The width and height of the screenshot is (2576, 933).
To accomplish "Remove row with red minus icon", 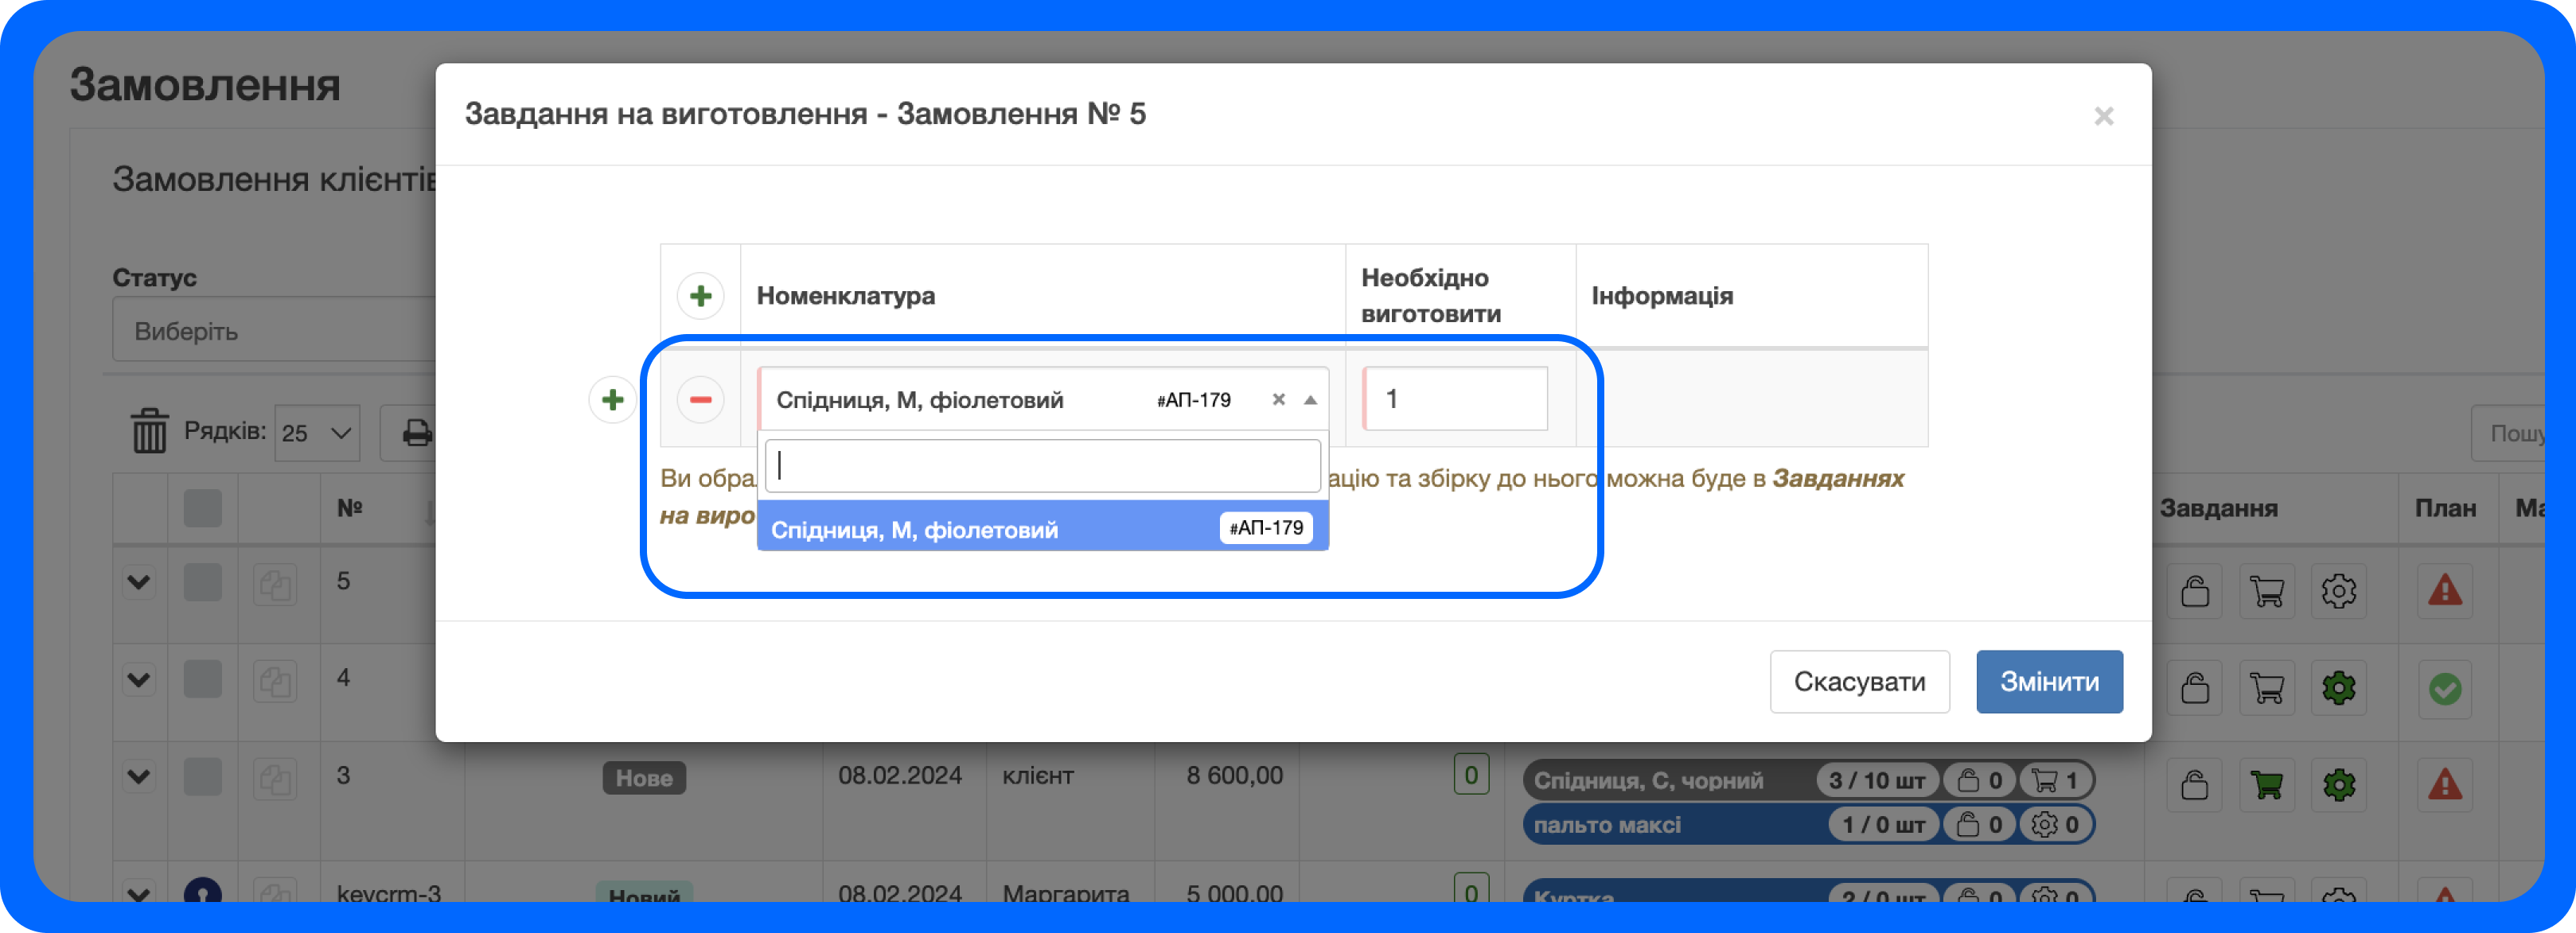I will point(700,400).
